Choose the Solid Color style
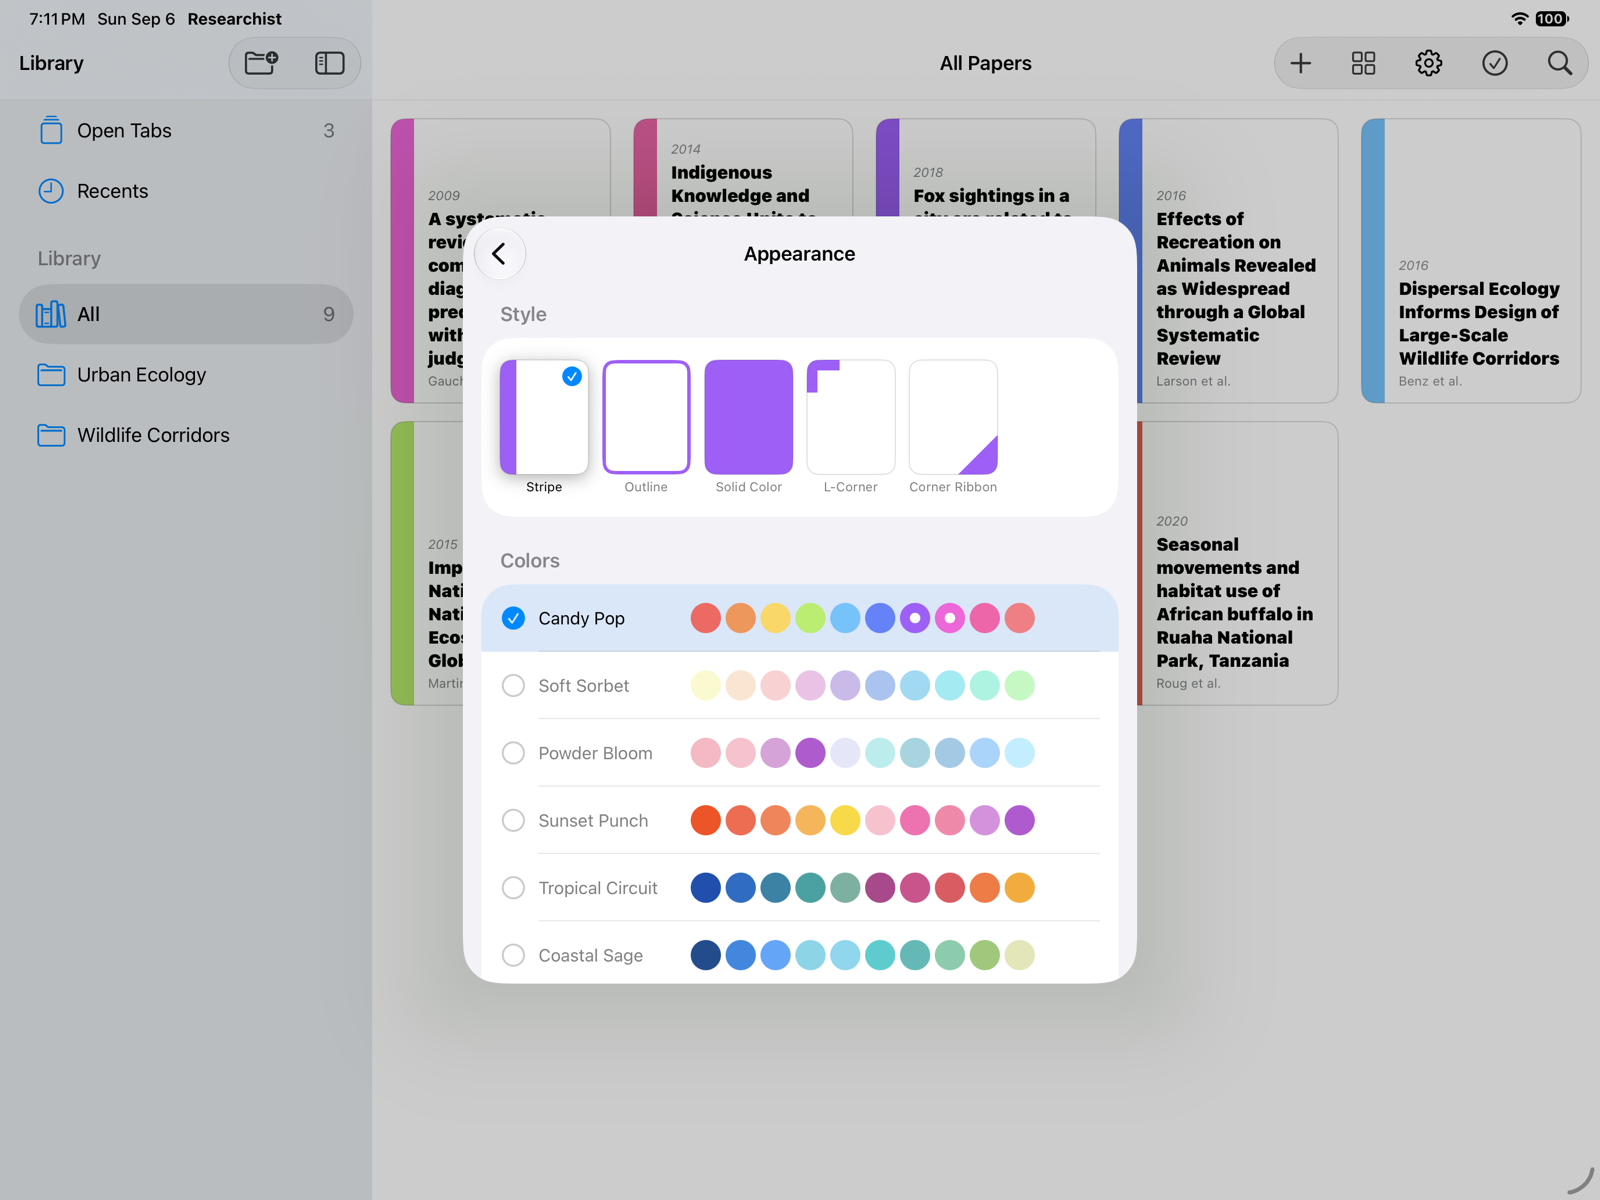This screenshot has height=1200, width=1600. point(748,426)
